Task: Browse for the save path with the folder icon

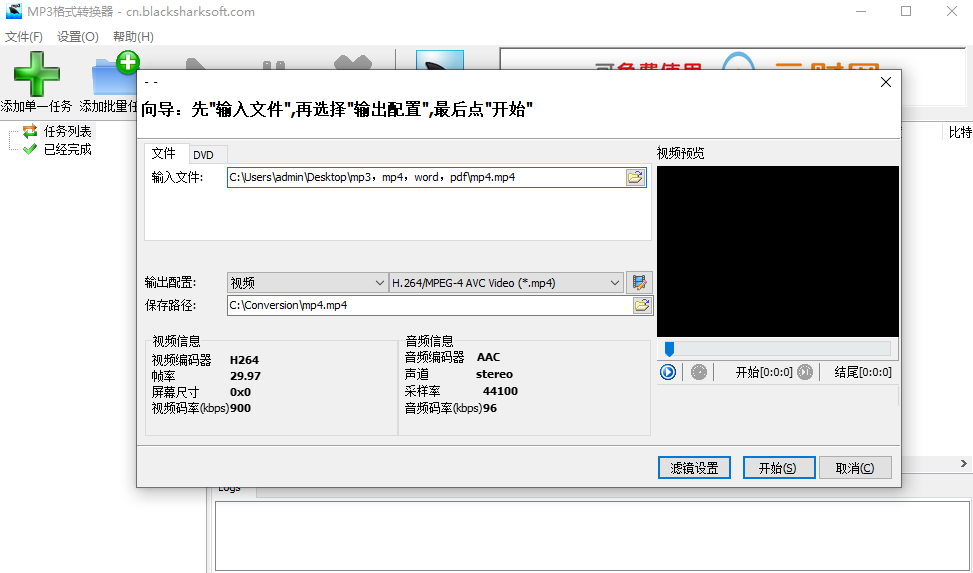Action: (642, 305)
